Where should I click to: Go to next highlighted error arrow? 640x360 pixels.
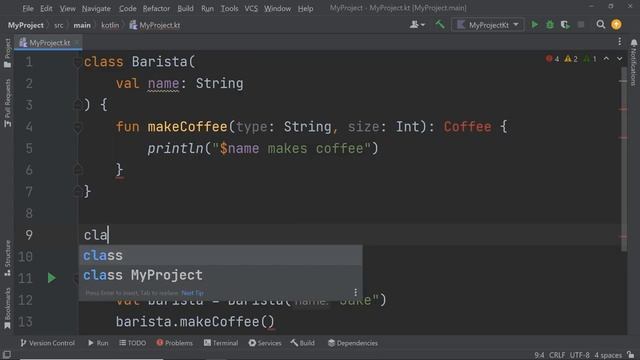point(620,59)
